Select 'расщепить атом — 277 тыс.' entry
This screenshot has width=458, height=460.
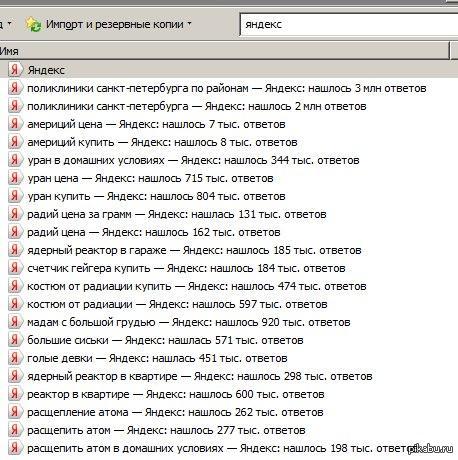click(x=166, y=430)
